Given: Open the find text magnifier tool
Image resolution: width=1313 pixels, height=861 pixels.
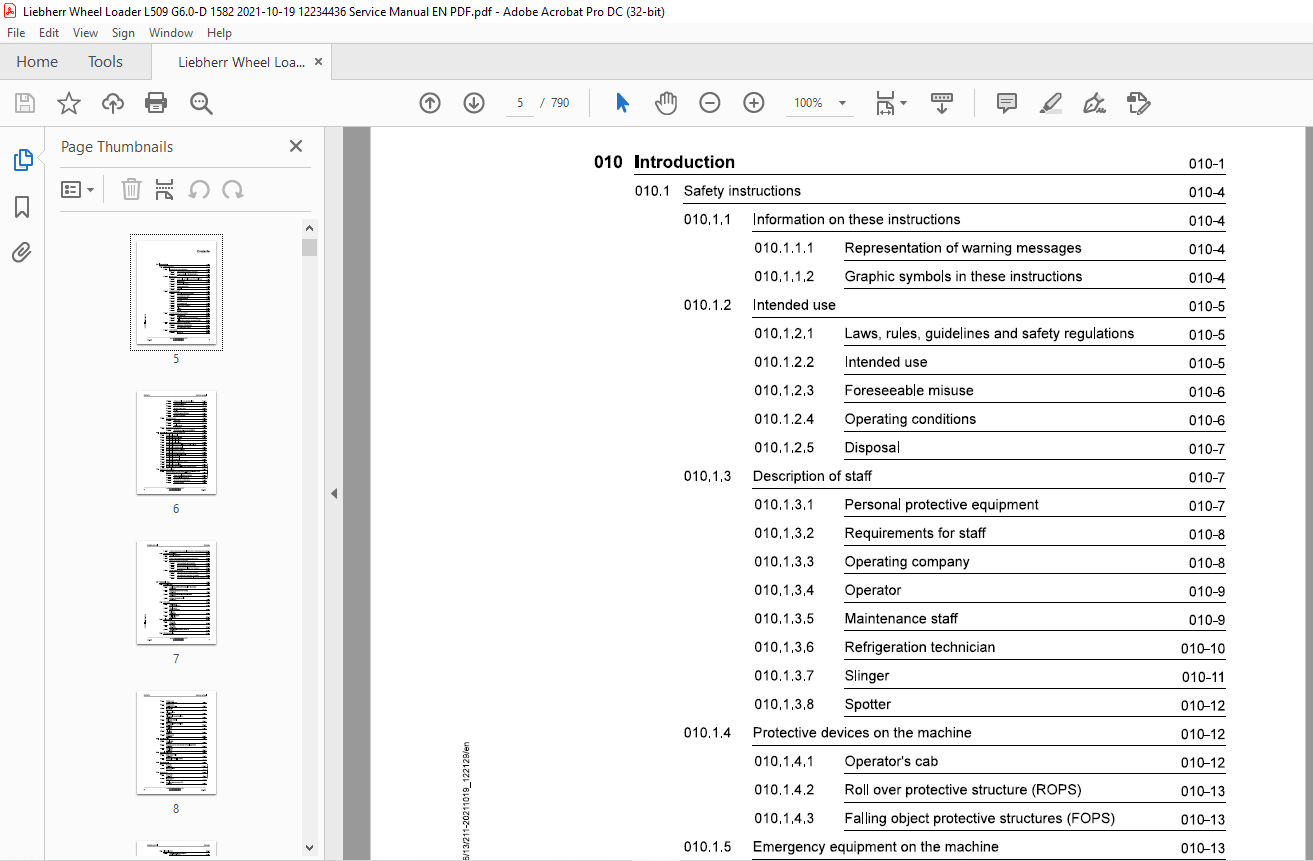Looking at the screenshot, I should click(201, 103).
